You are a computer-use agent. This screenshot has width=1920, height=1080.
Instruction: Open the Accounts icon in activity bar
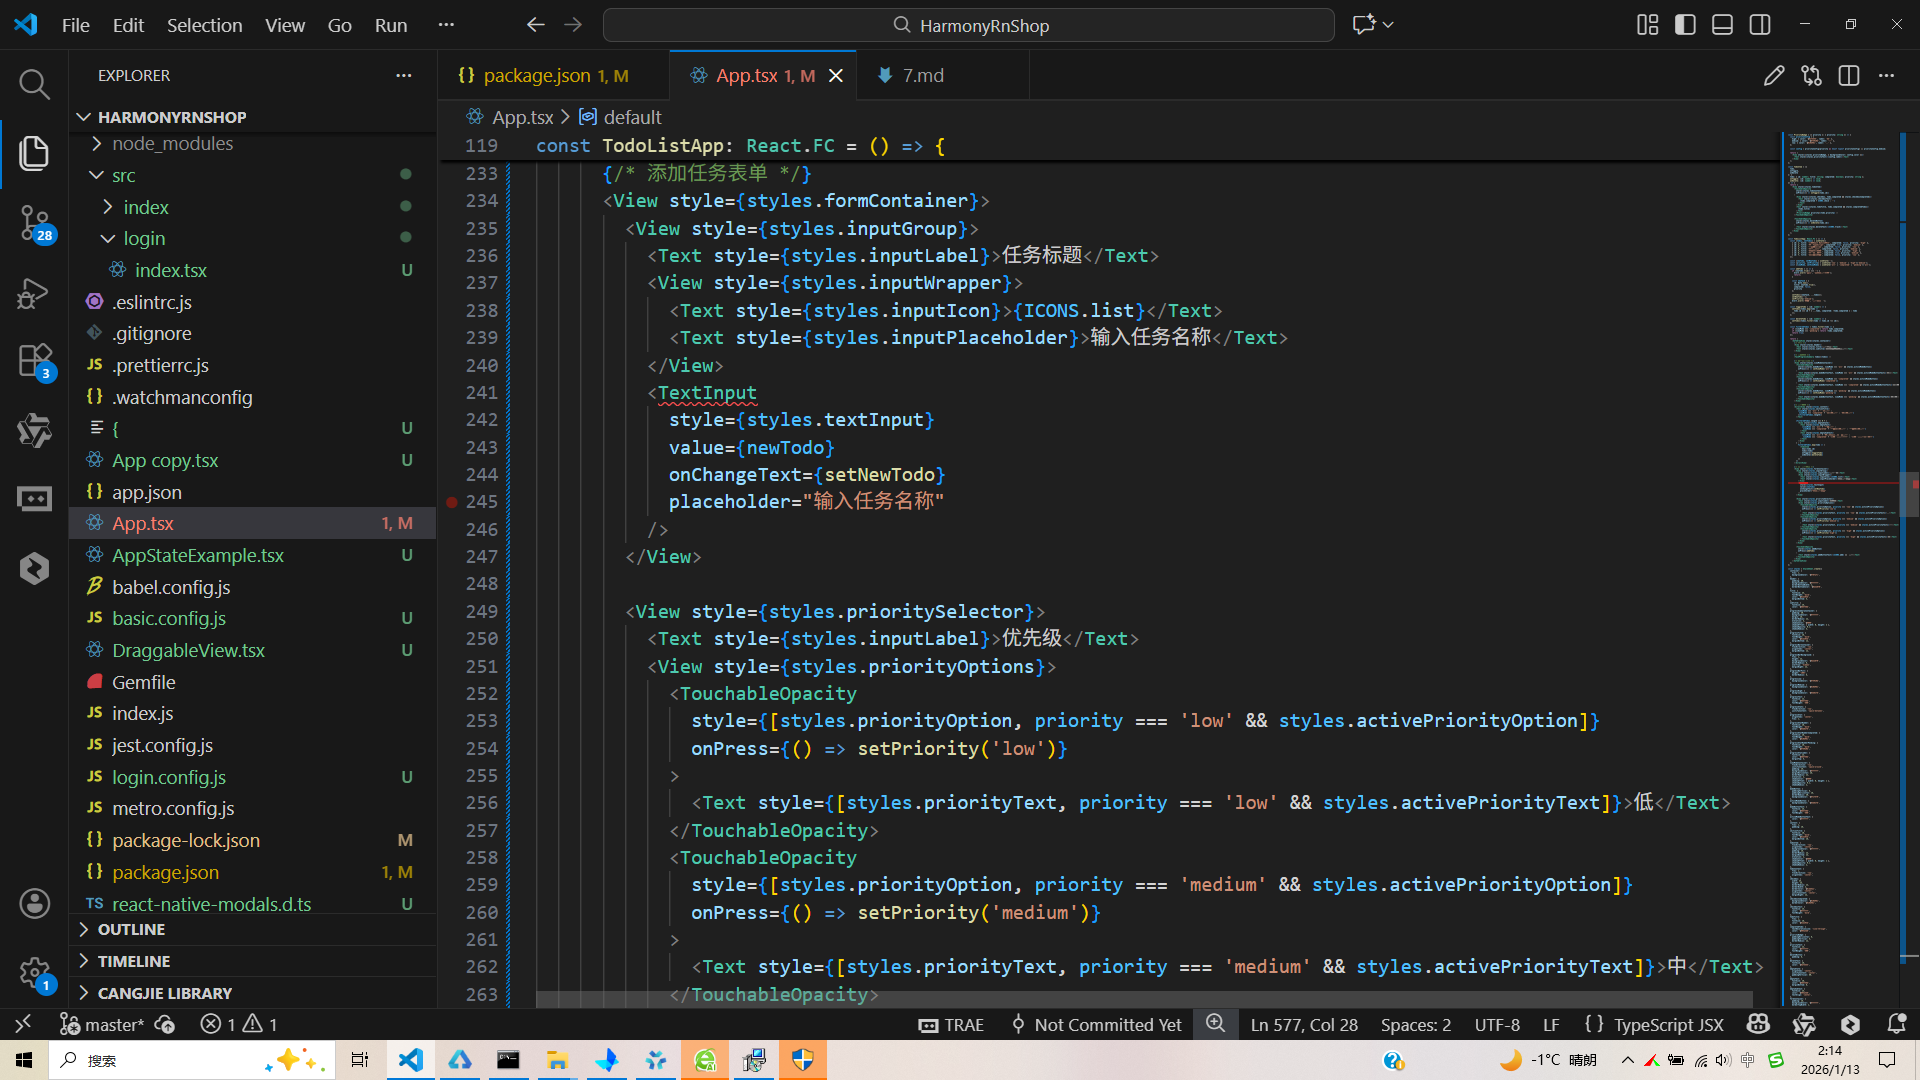pos(34,904)
